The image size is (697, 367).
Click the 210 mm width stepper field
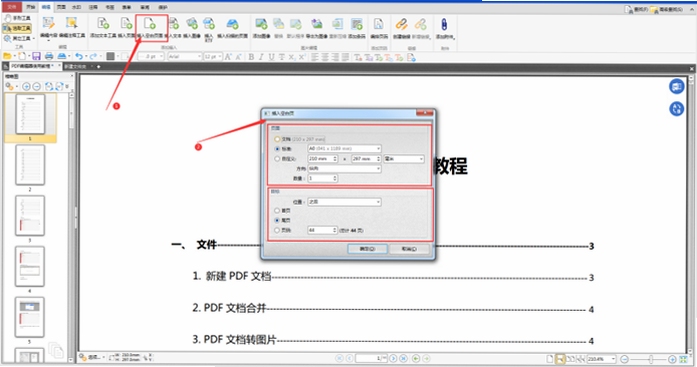(323, 159)
